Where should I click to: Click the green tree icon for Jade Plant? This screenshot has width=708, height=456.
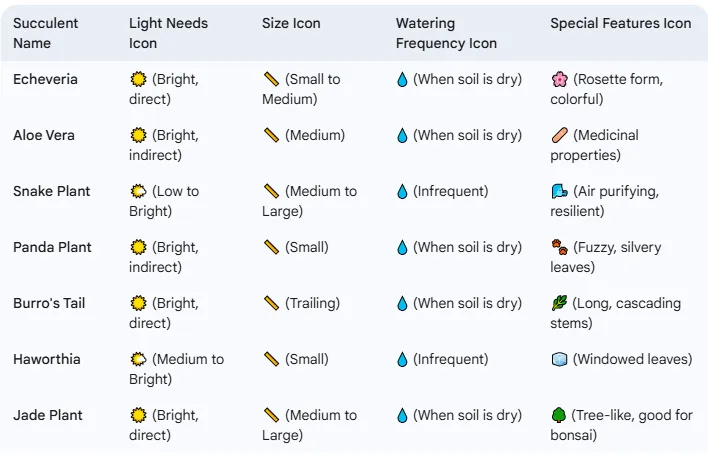559,415
